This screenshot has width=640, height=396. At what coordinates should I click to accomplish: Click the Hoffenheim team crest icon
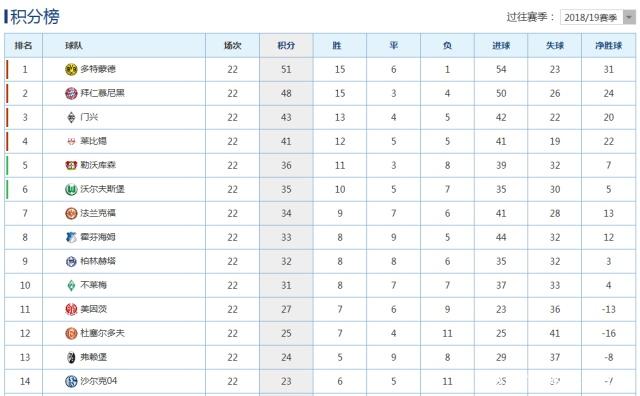pyautogui.click(x=71, y=237)
